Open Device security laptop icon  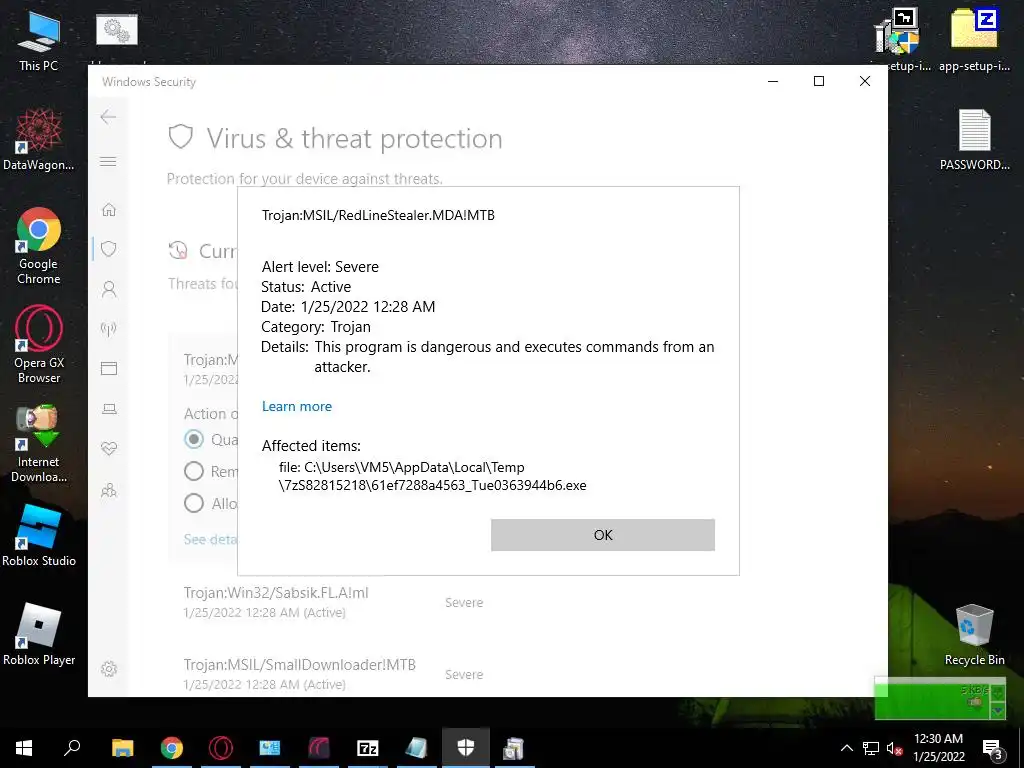coord(108,409)
